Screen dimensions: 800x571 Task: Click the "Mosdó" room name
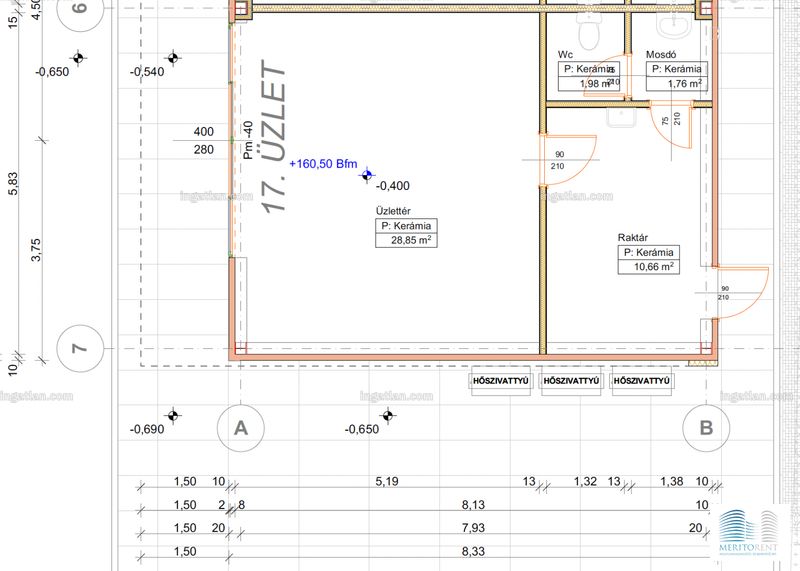tap(662, 55)
